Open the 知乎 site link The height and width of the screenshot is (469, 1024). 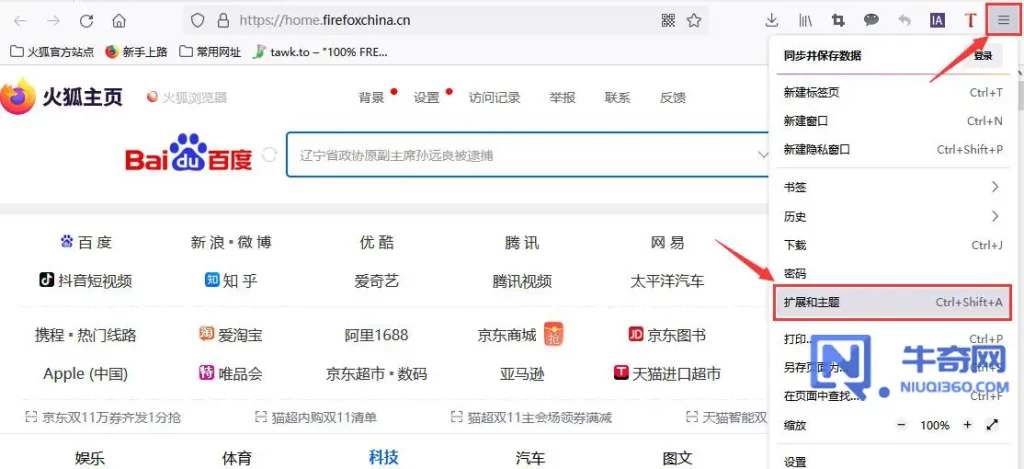pyautogui.click(x=231, y=281)
